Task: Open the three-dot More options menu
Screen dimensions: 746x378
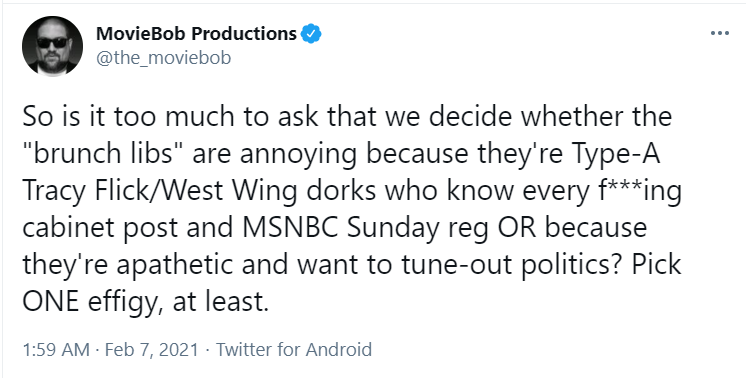Action: tap(719, 33)
